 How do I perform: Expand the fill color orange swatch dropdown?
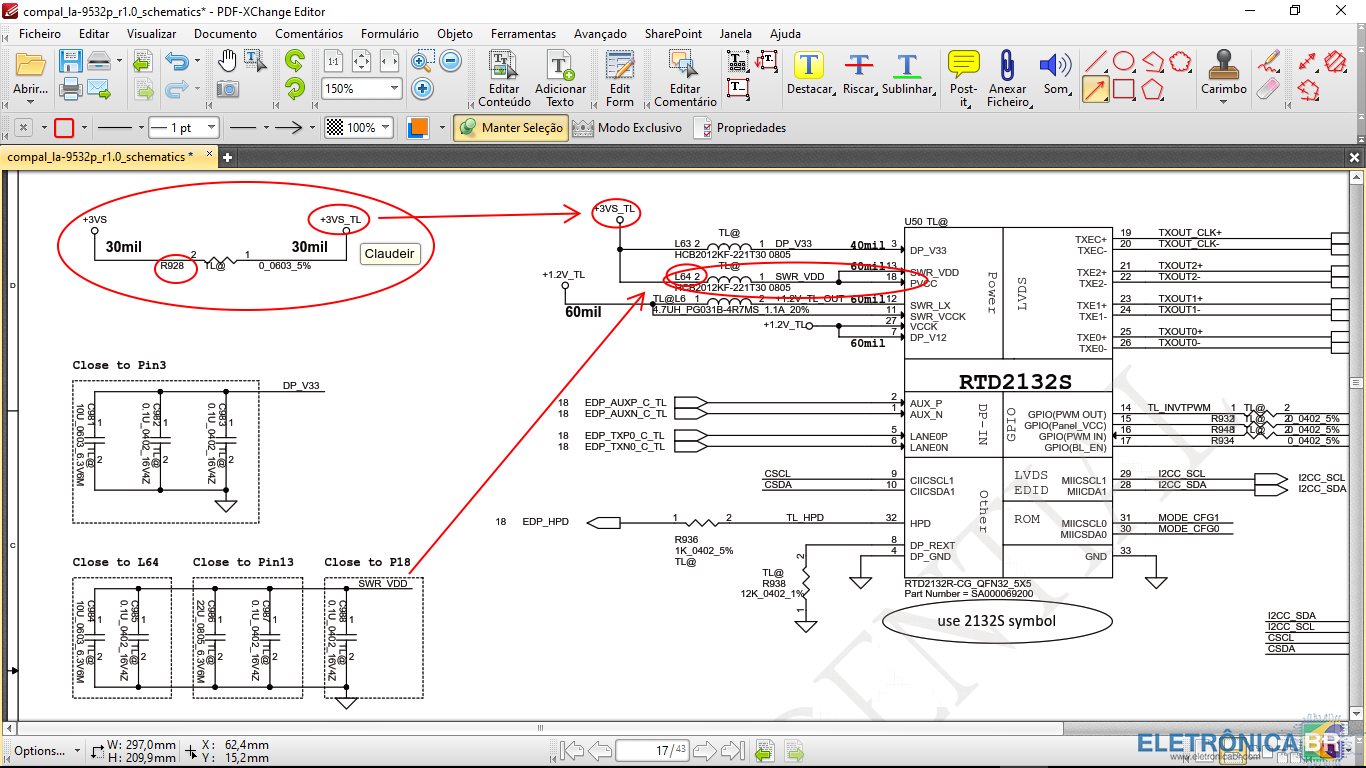[x=440, y=128]
